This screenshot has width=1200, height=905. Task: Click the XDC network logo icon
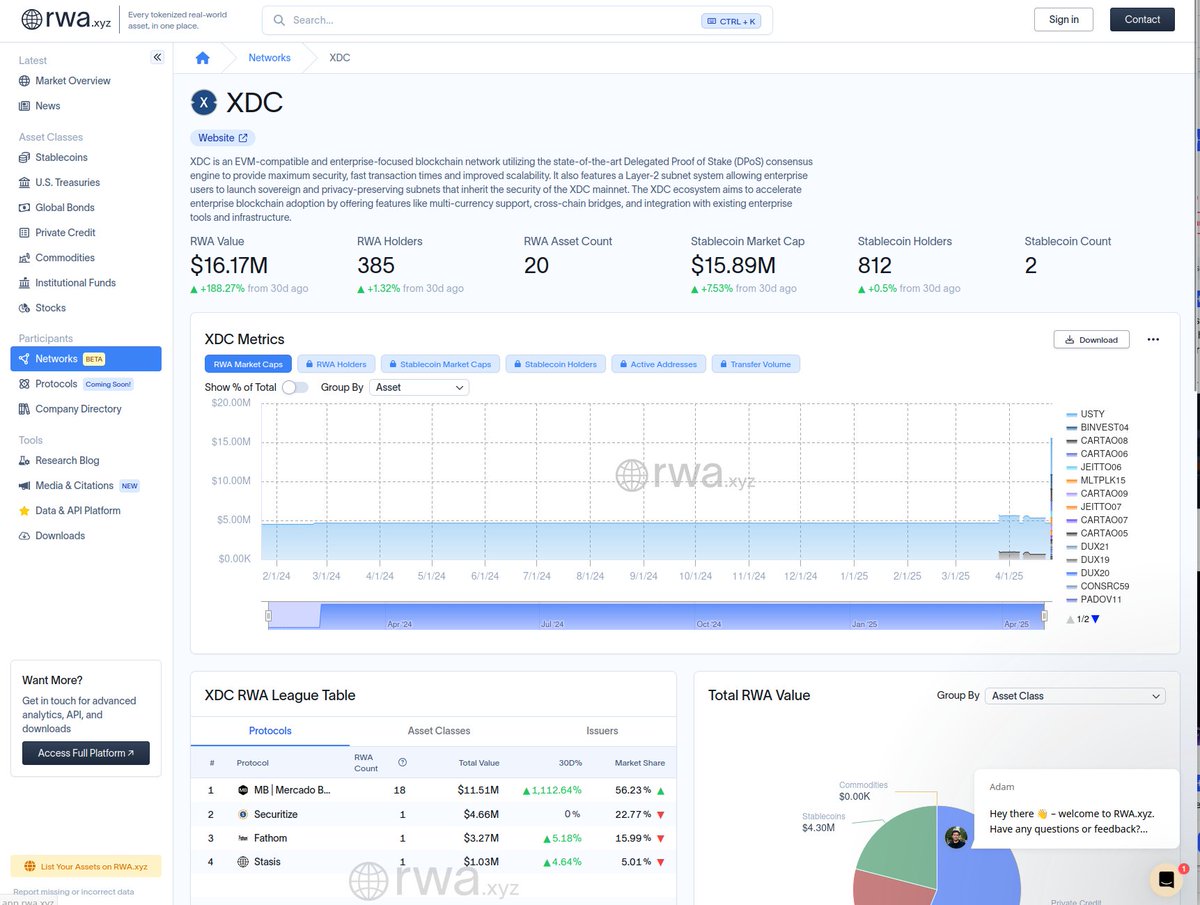tap(204, 102)
